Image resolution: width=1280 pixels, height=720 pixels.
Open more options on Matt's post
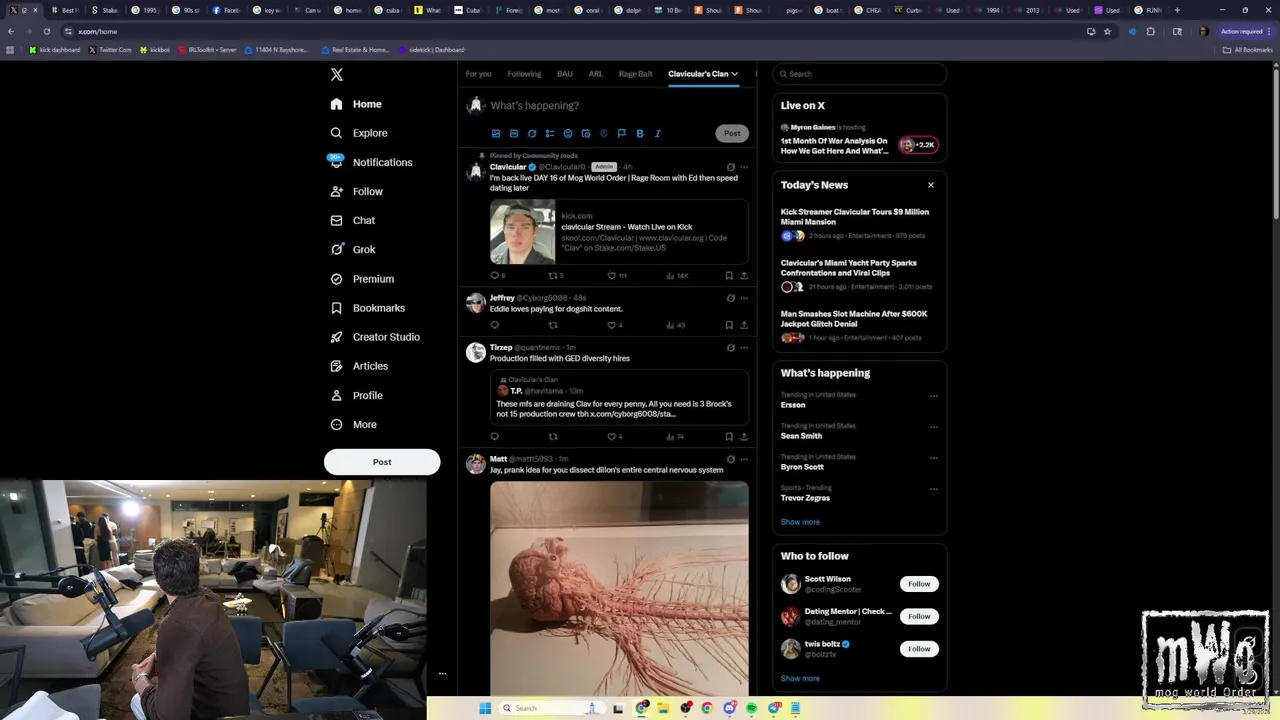click(743, 459)
